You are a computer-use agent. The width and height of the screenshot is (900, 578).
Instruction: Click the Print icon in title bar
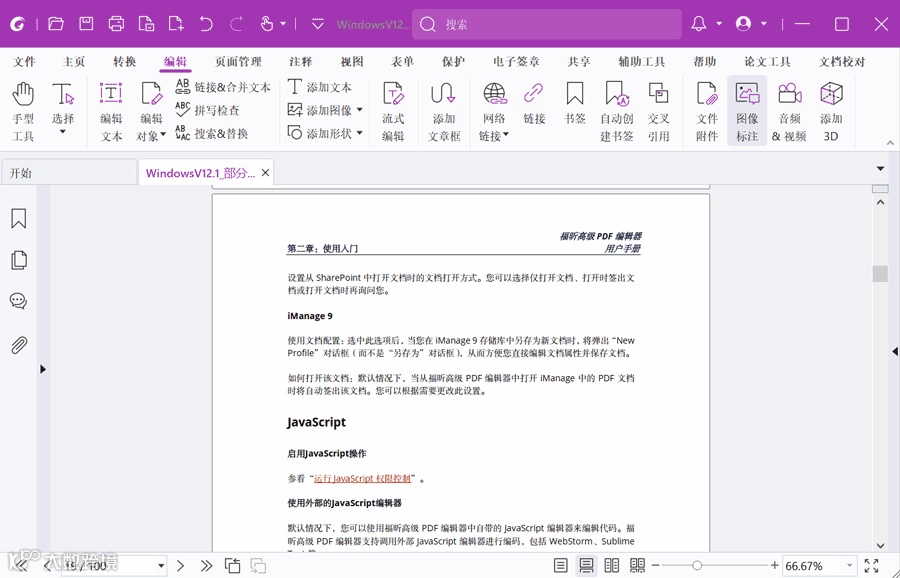117,24
